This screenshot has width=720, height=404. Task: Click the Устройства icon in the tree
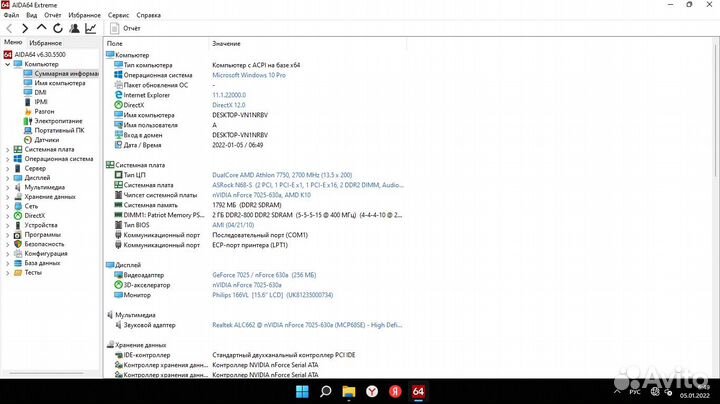18,225
